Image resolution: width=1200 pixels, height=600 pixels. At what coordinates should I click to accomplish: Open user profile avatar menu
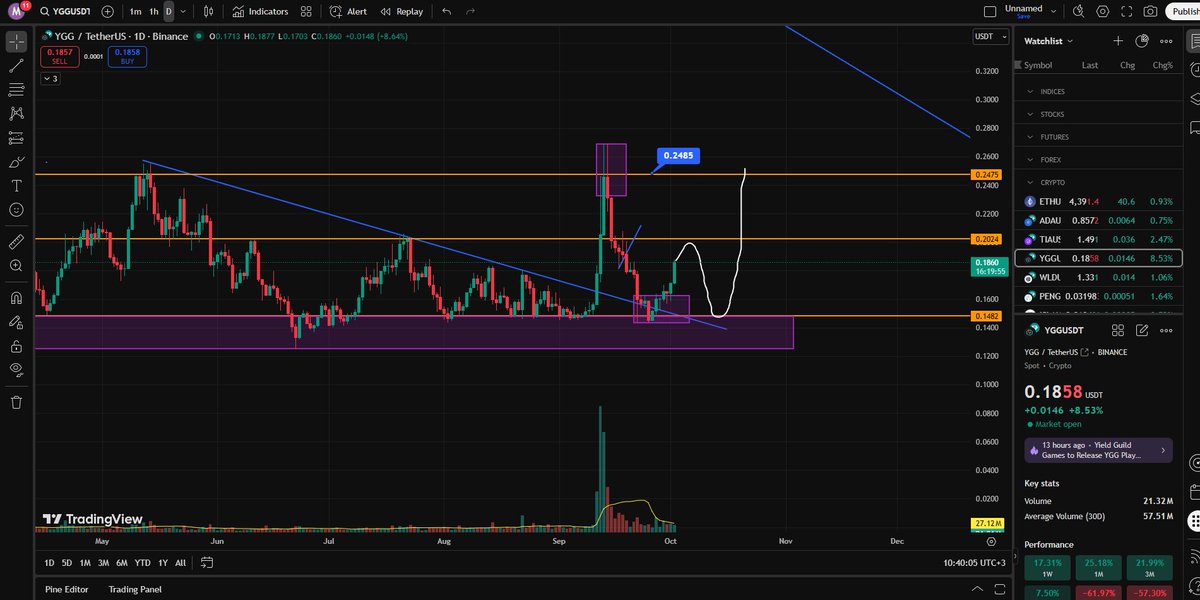14,11
